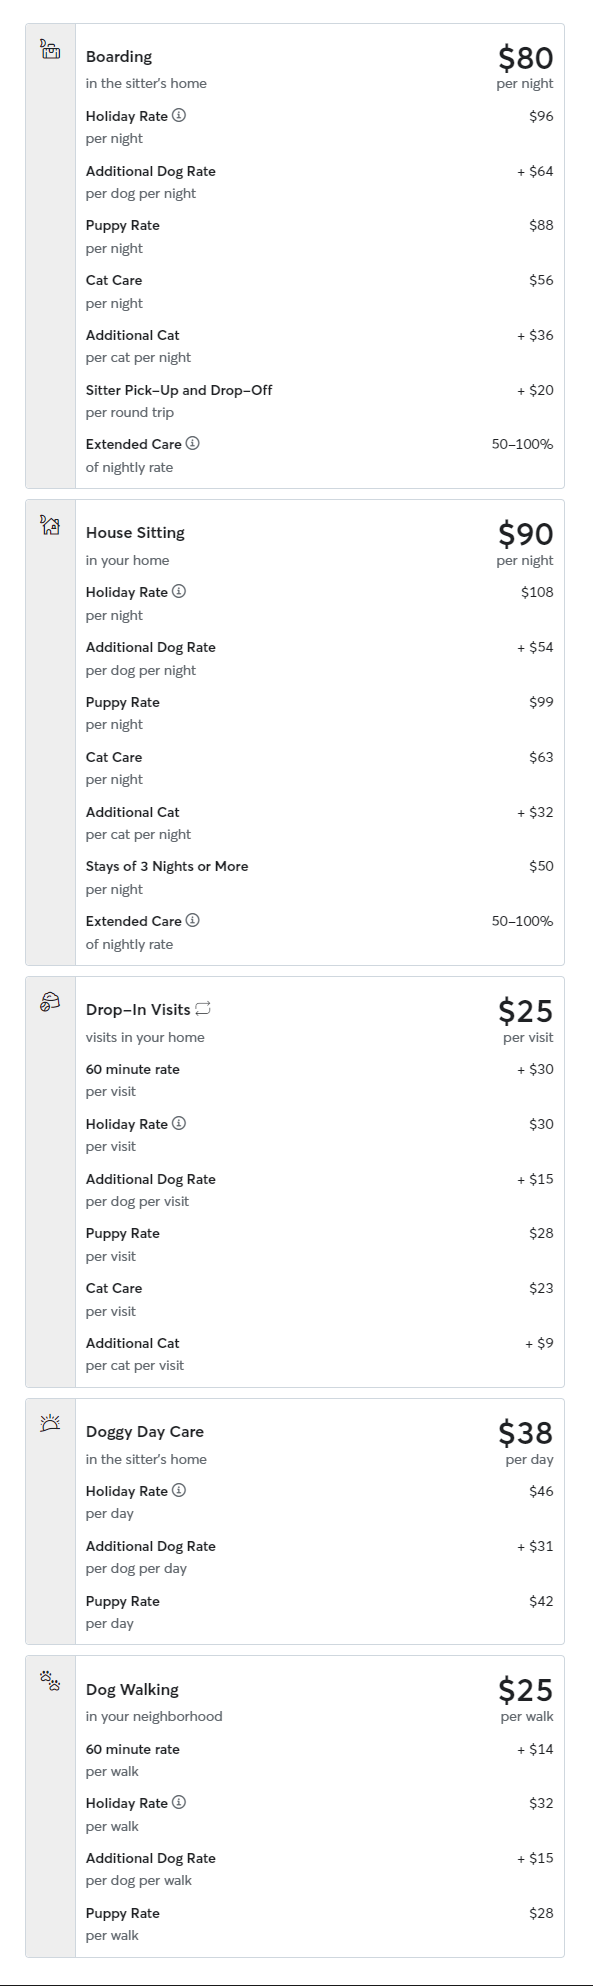Click the $80 per night Boarding price

525,66
